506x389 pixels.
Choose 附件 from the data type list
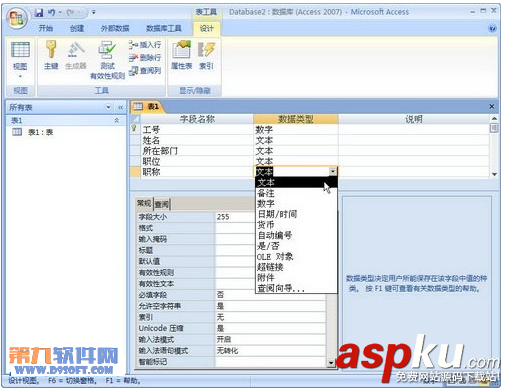point(296,277)
